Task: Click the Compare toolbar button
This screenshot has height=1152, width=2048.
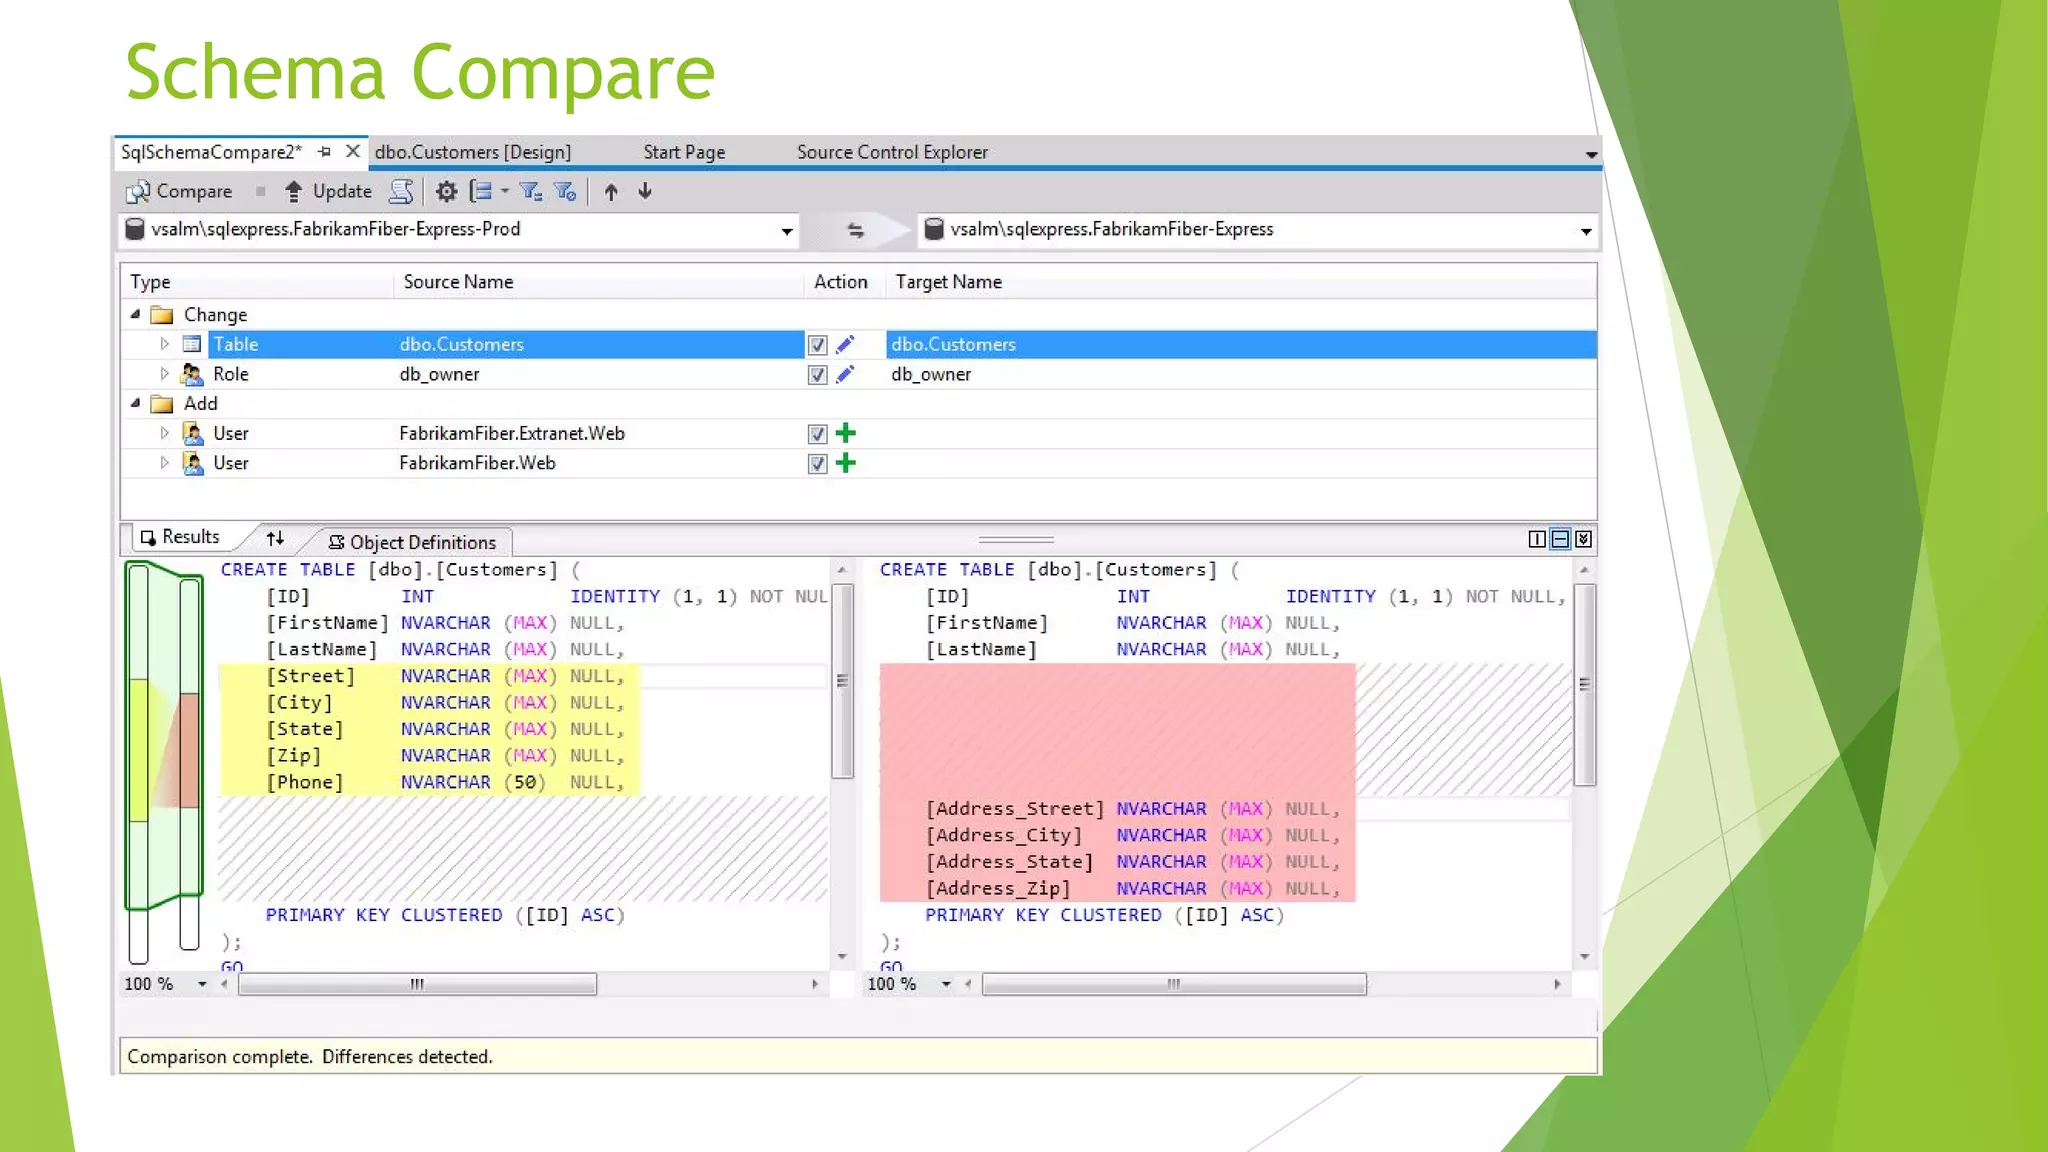Action: tap(179, 191)
